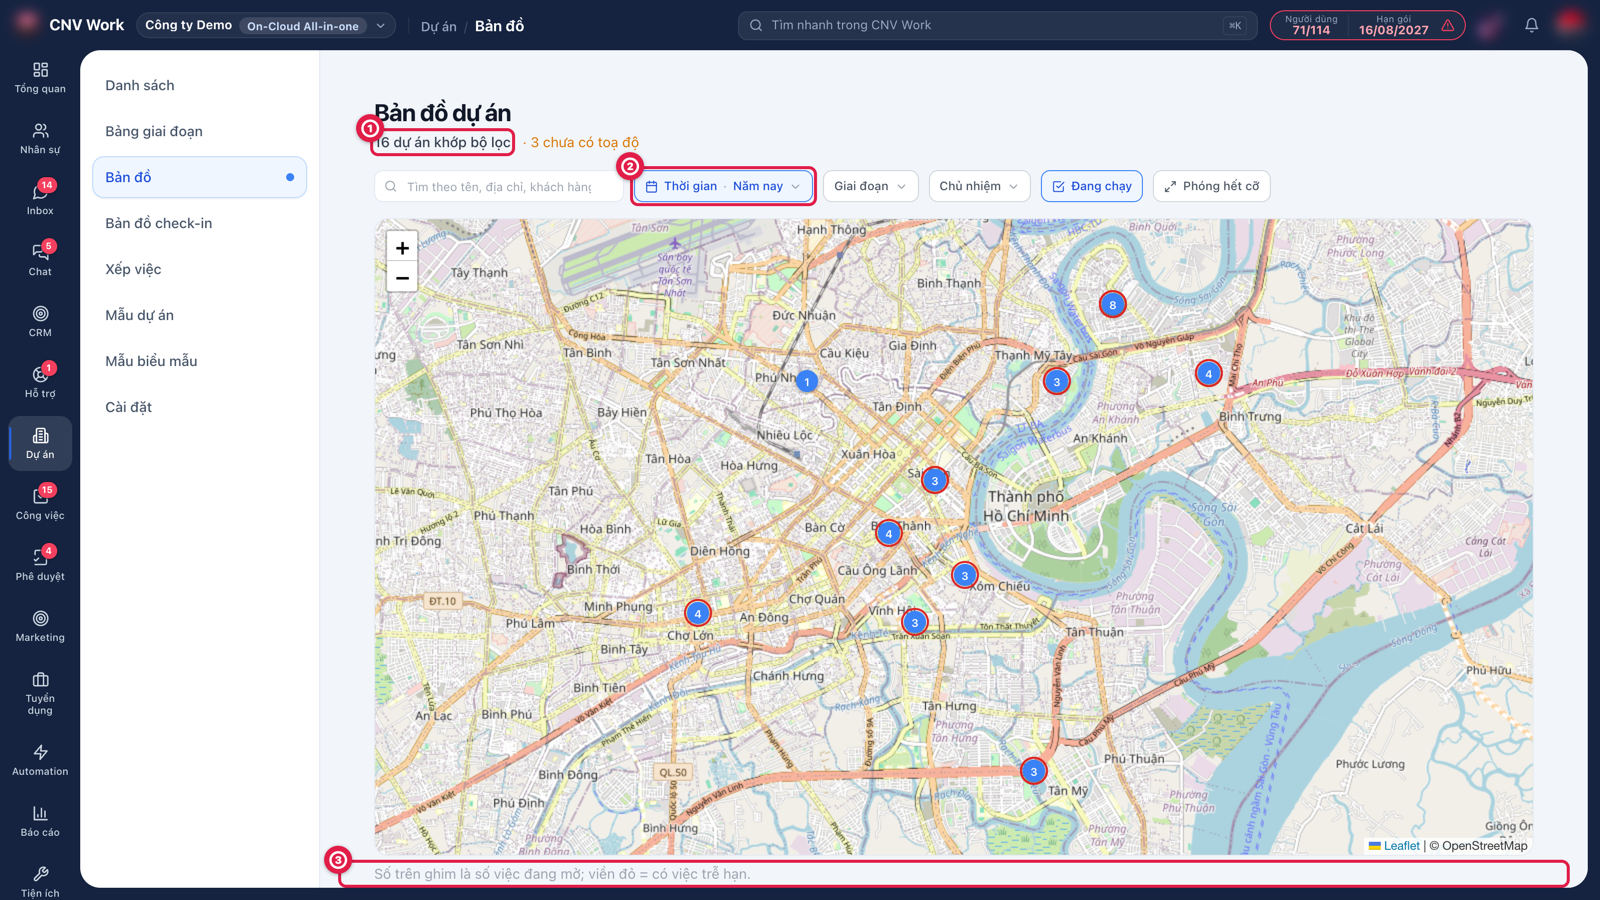Open the Automation module
This screenshot has width=1600, height=900.
tap(40, 761)
